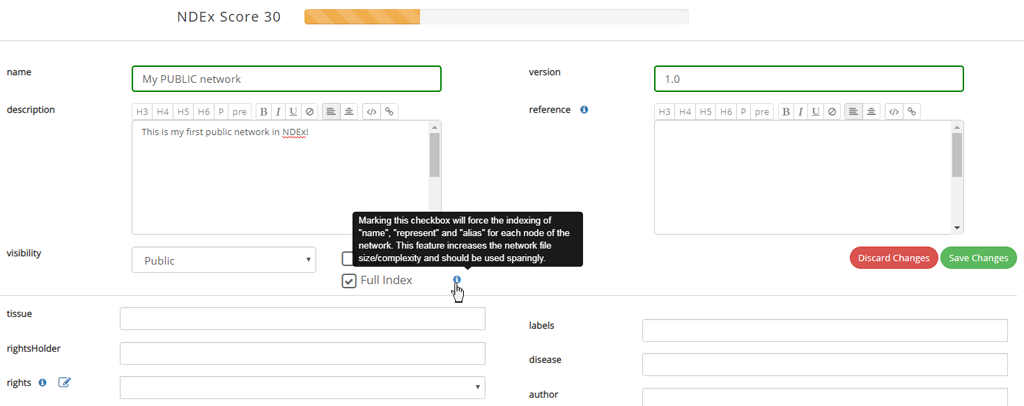
Task: Focus the labels input field
Action: coord(825,330)
